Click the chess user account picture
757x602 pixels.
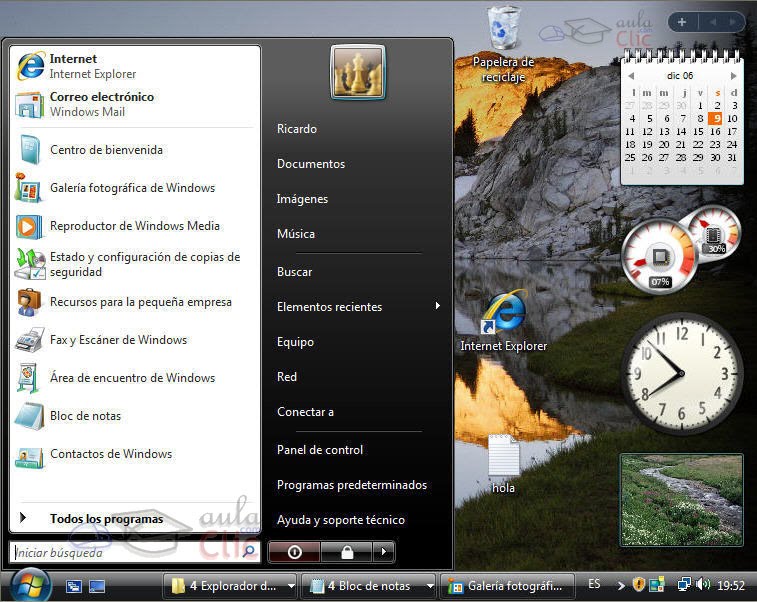358,72
